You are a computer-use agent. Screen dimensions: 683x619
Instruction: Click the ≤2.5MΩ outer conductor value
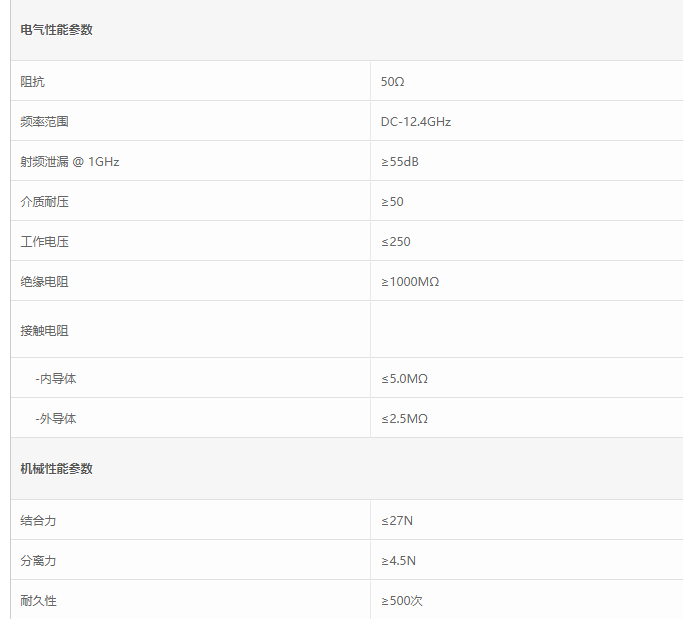point(404,419)
